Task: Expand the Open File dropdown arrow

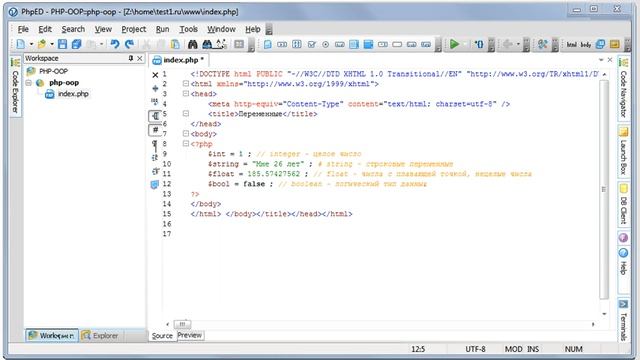Action: coord(52,44)
